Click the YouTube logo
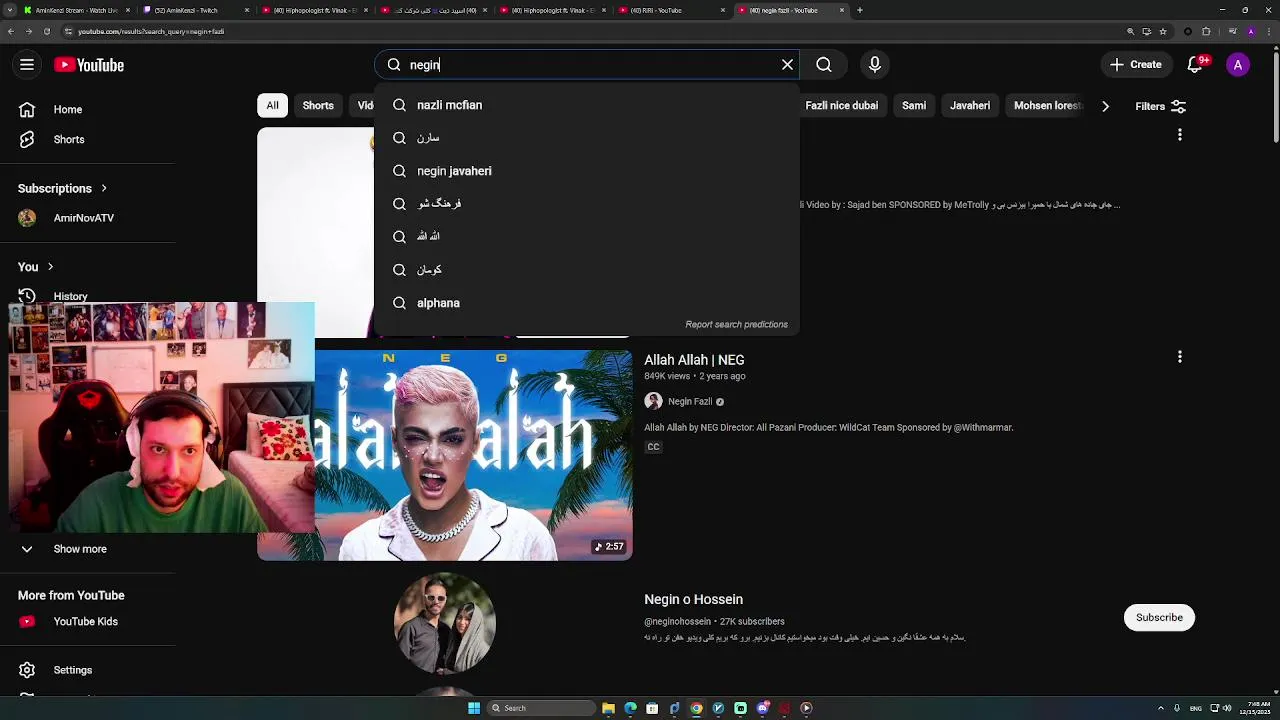Screen dimensions: 1280x720 point(89,65)
